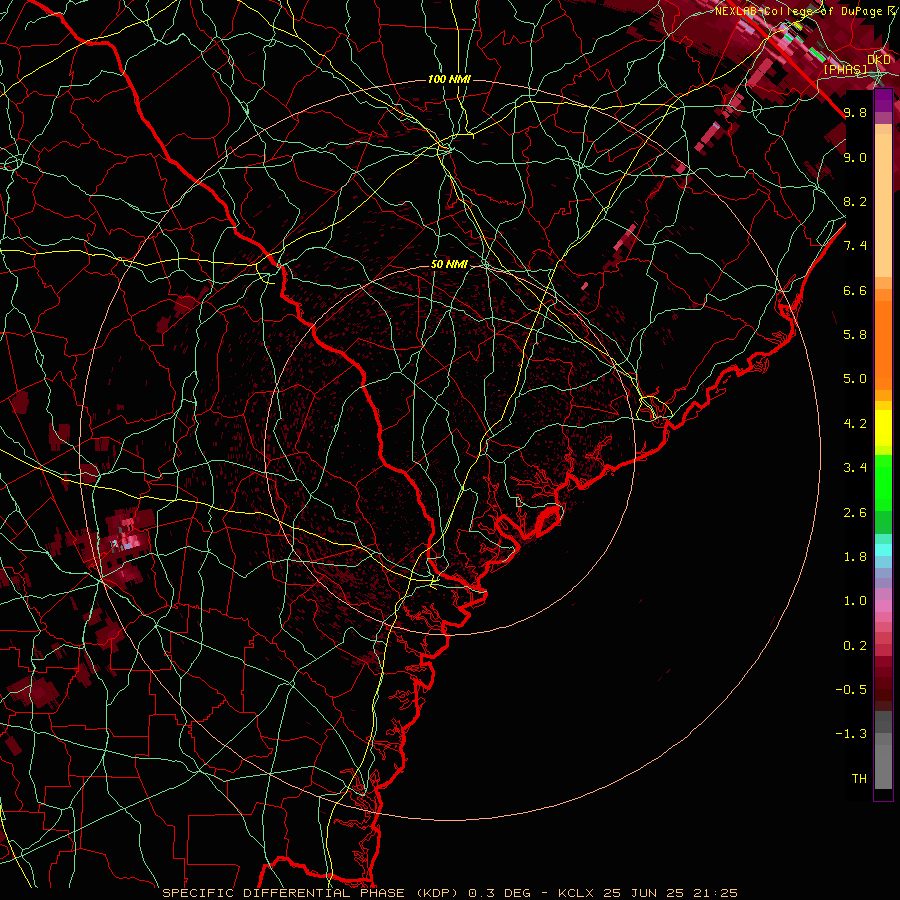Click the "50 NMI" range ring label
The height and width of the screenshot is (900, 900).
[x=449, y=265]
